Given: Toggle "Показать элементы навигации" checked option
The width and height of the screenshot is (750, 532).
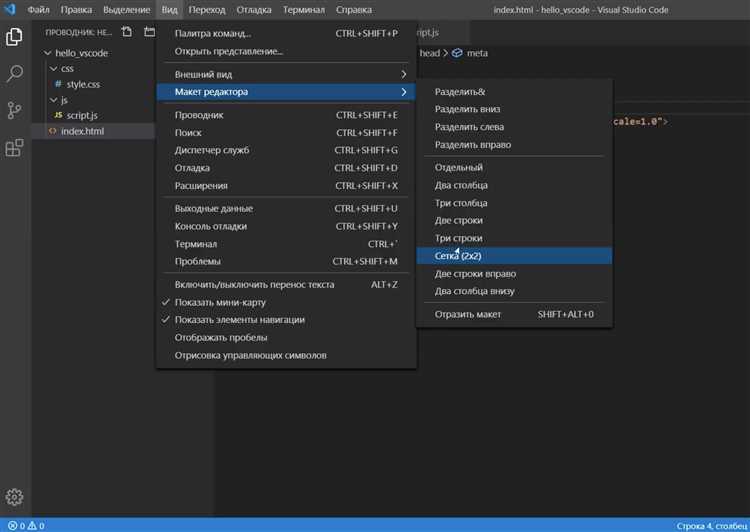Looking at the screenshot, I should click(239, 320).
